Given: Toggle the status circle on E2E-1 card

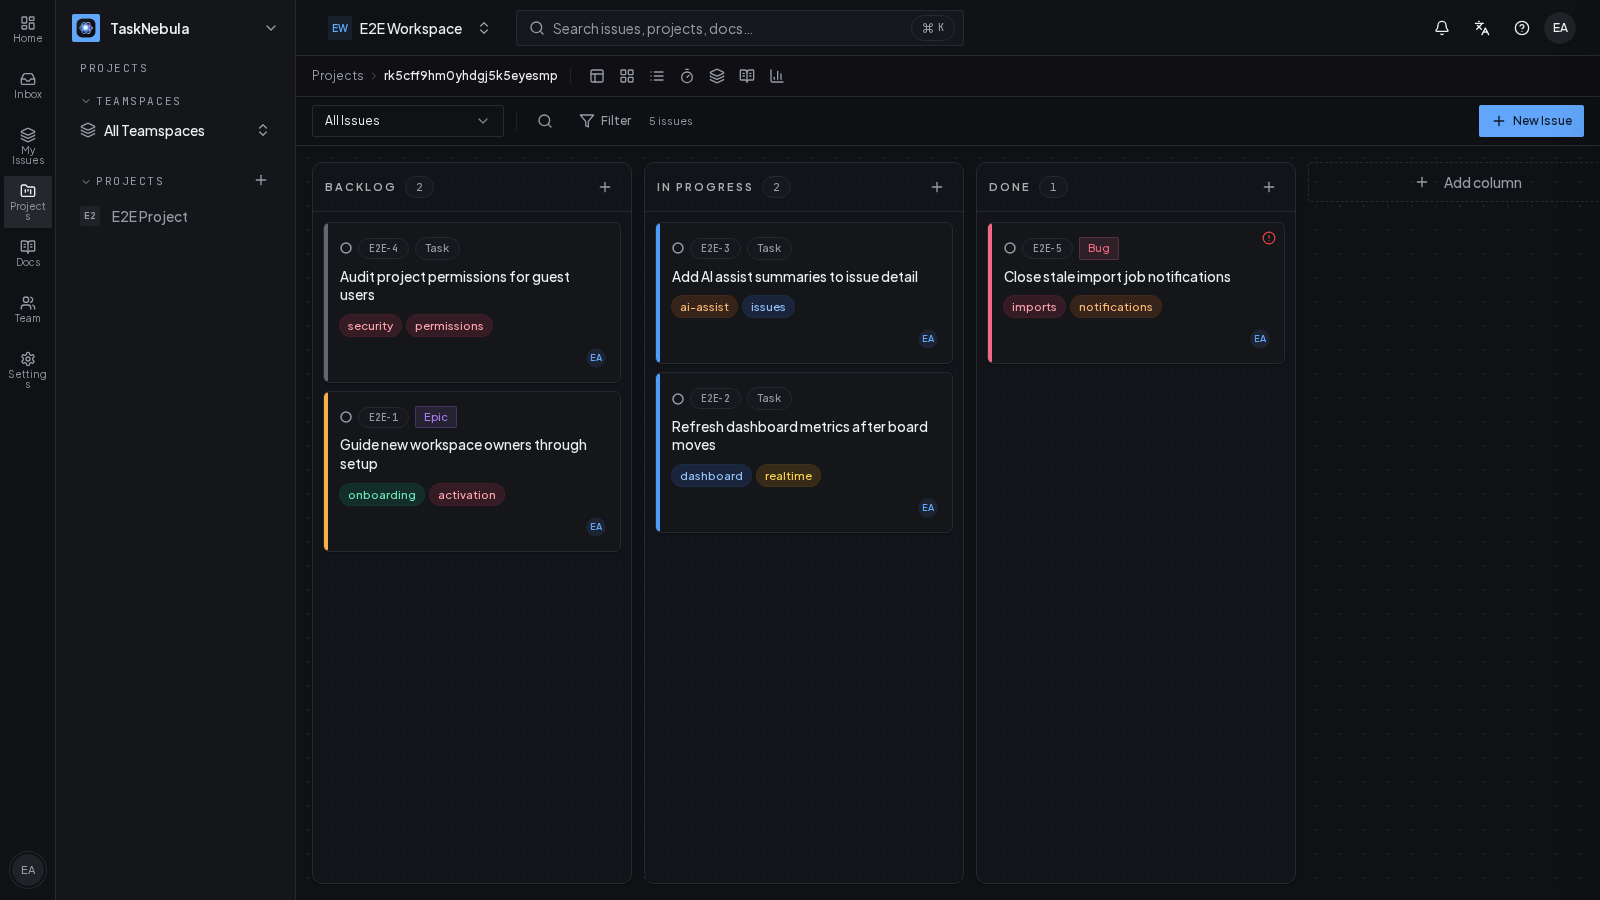Looking at the screenshot, I should 346,417.
